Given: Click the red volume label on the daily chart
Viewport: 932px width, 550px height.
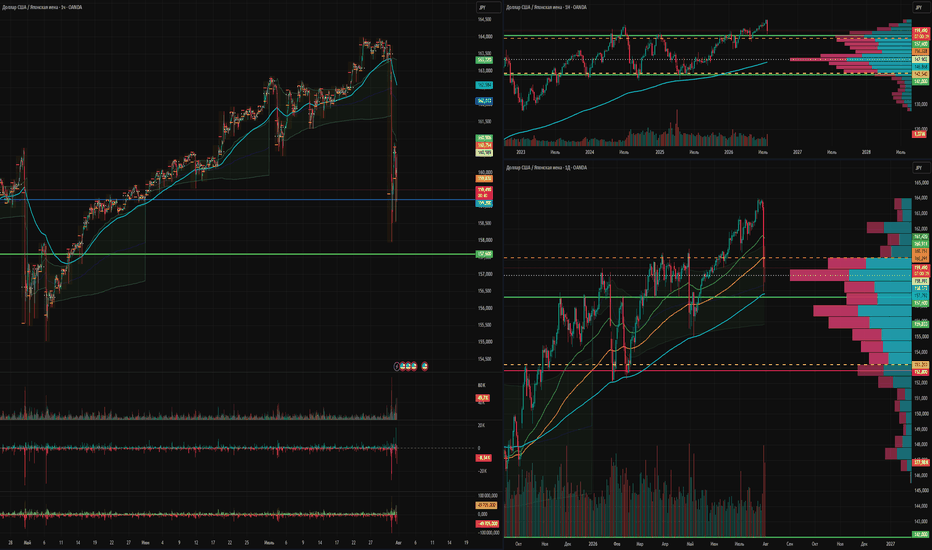Looking at the screenshot, I should click(921, 462).
